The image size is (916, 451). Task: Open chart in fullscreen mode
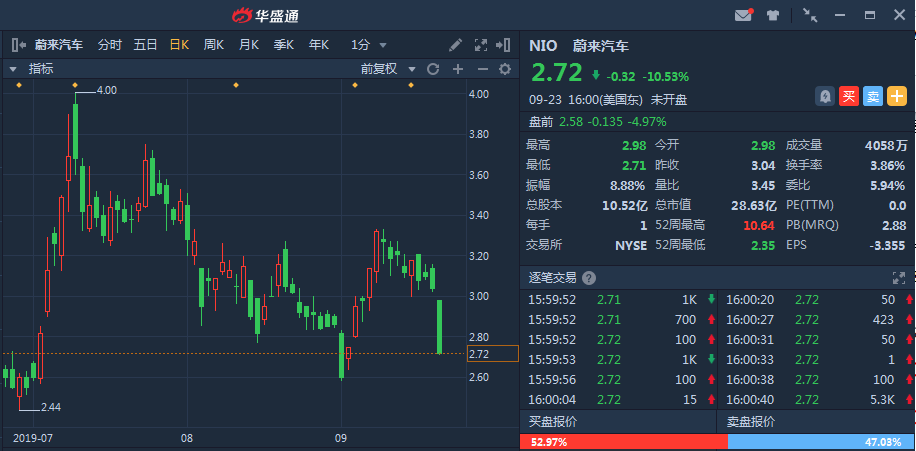(x=481, y=45)
